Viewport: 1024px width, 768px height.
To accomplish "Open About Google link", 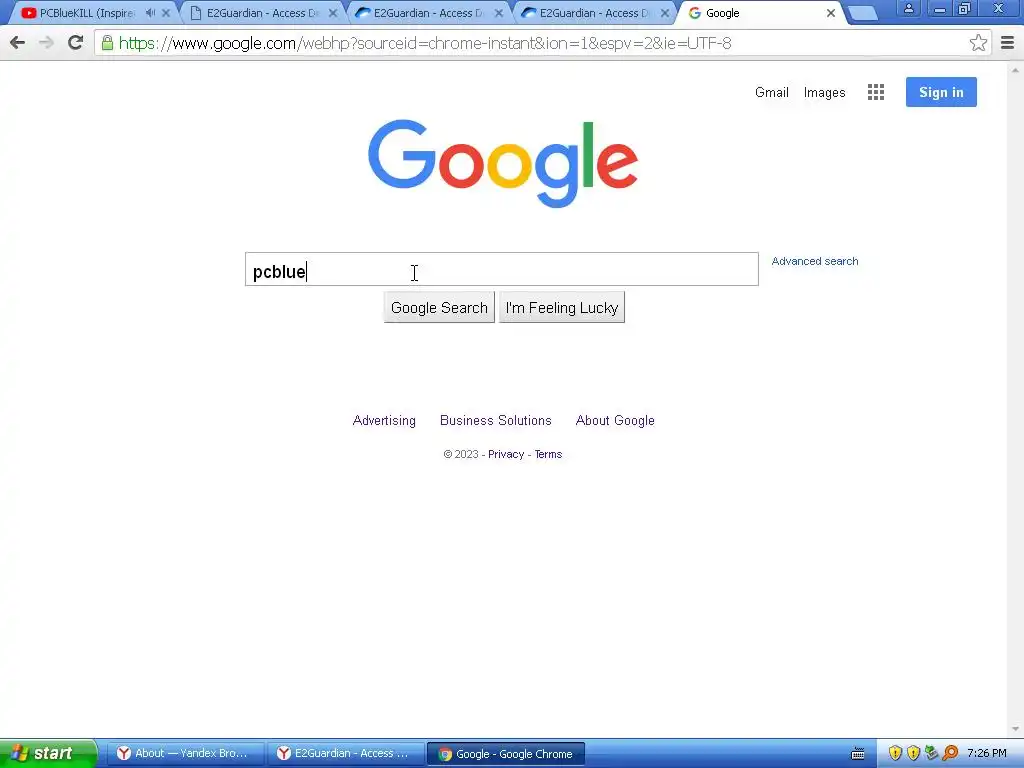I will tap(615, 421).
